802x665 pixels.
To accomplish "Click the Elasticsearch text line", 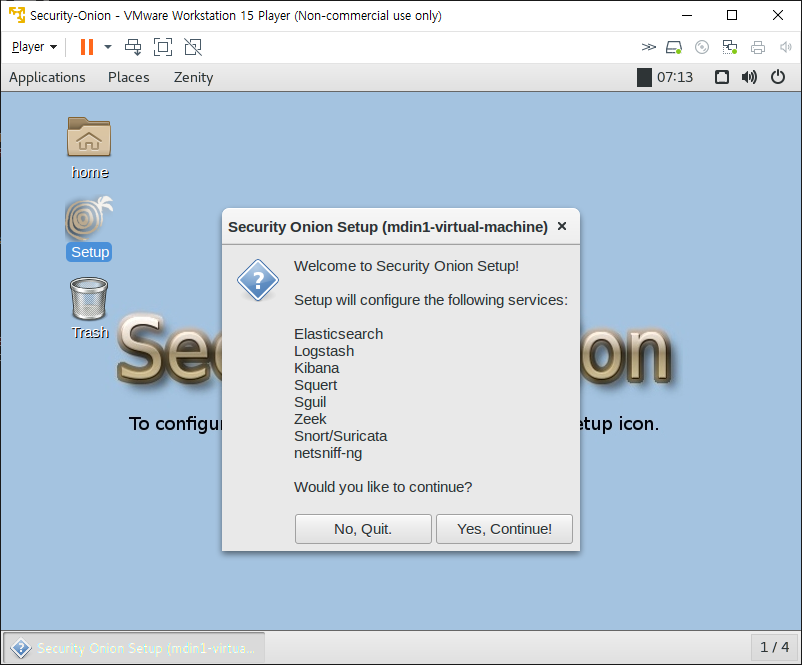I will click(339, 334).
